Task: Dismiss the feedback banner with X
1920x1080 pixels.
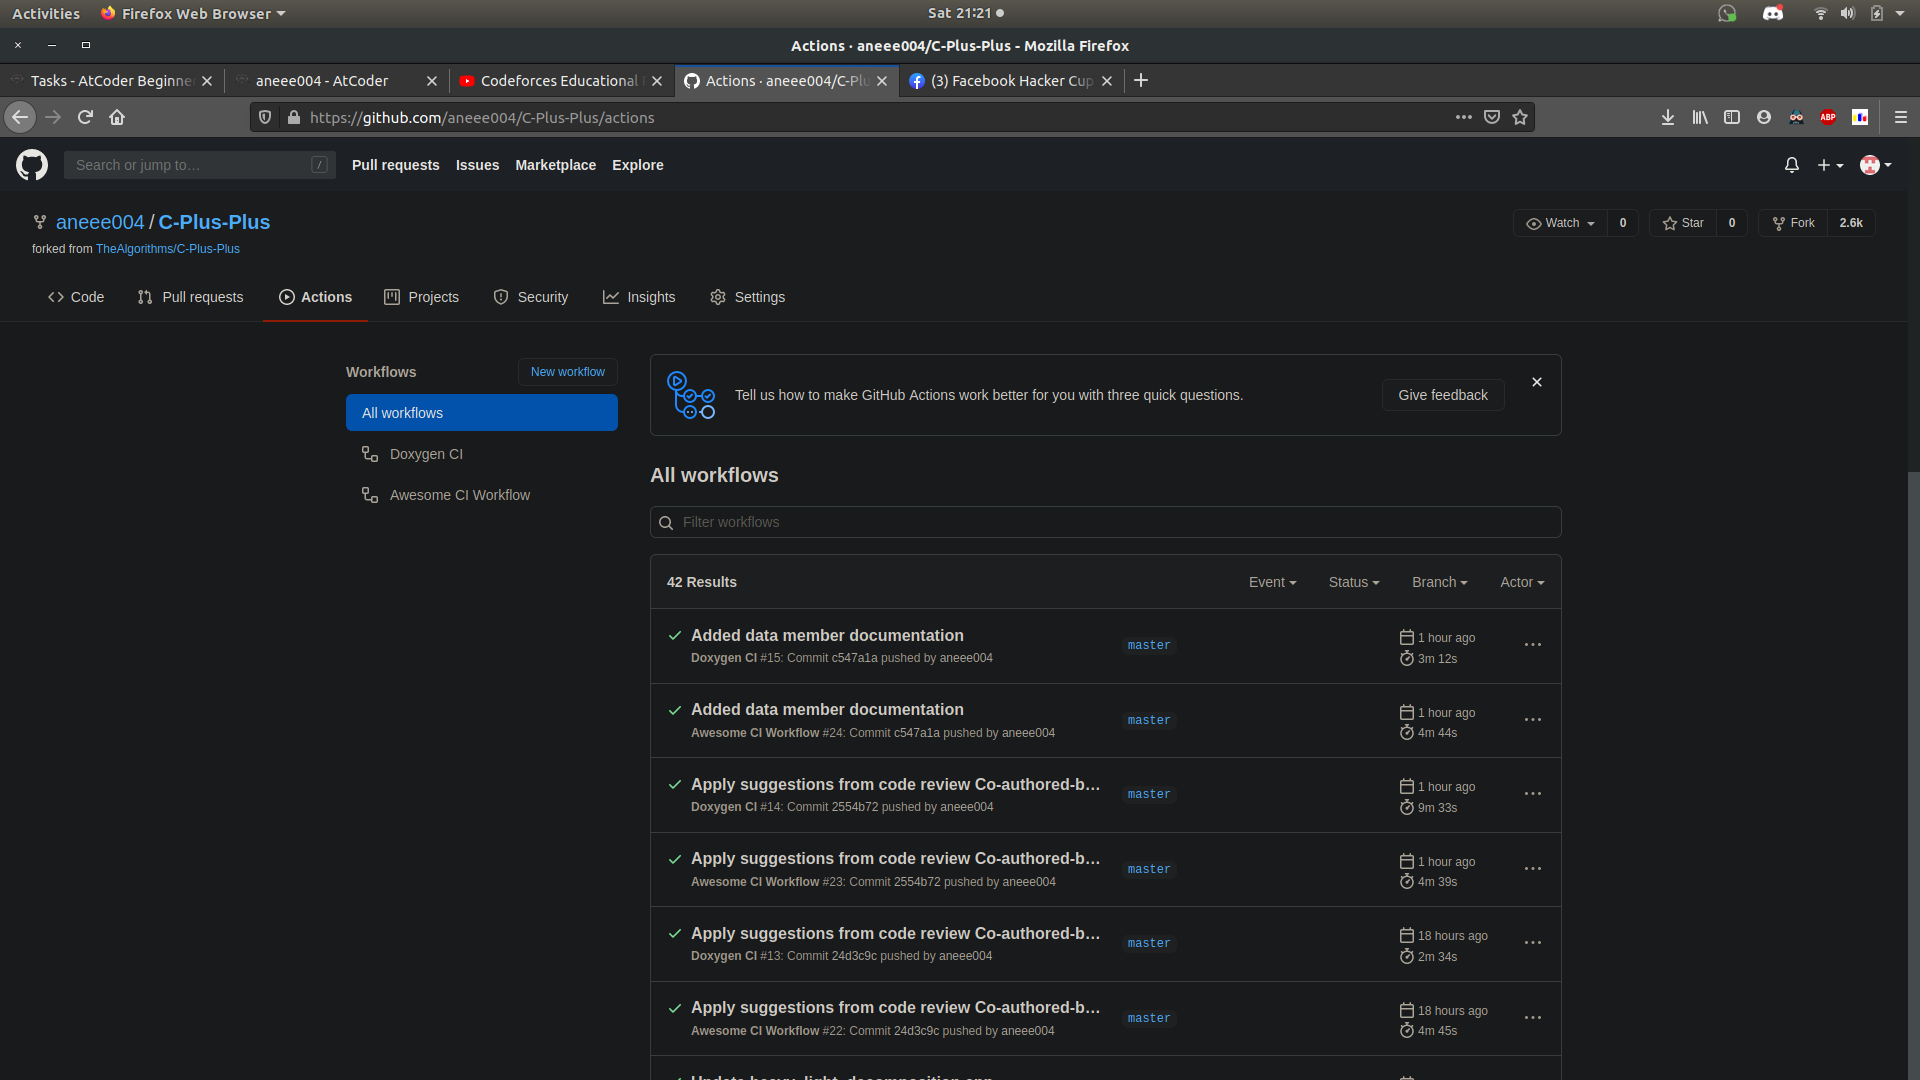Action: (1537, 382)
